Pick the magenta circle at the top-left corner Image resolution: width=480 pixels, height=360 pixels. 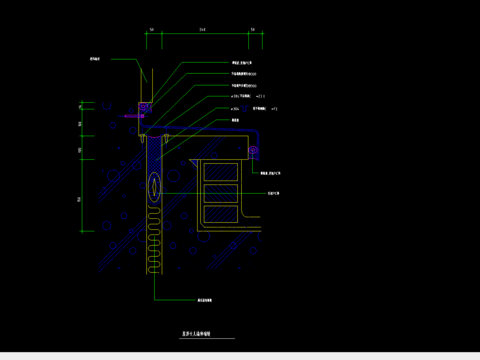143,107
